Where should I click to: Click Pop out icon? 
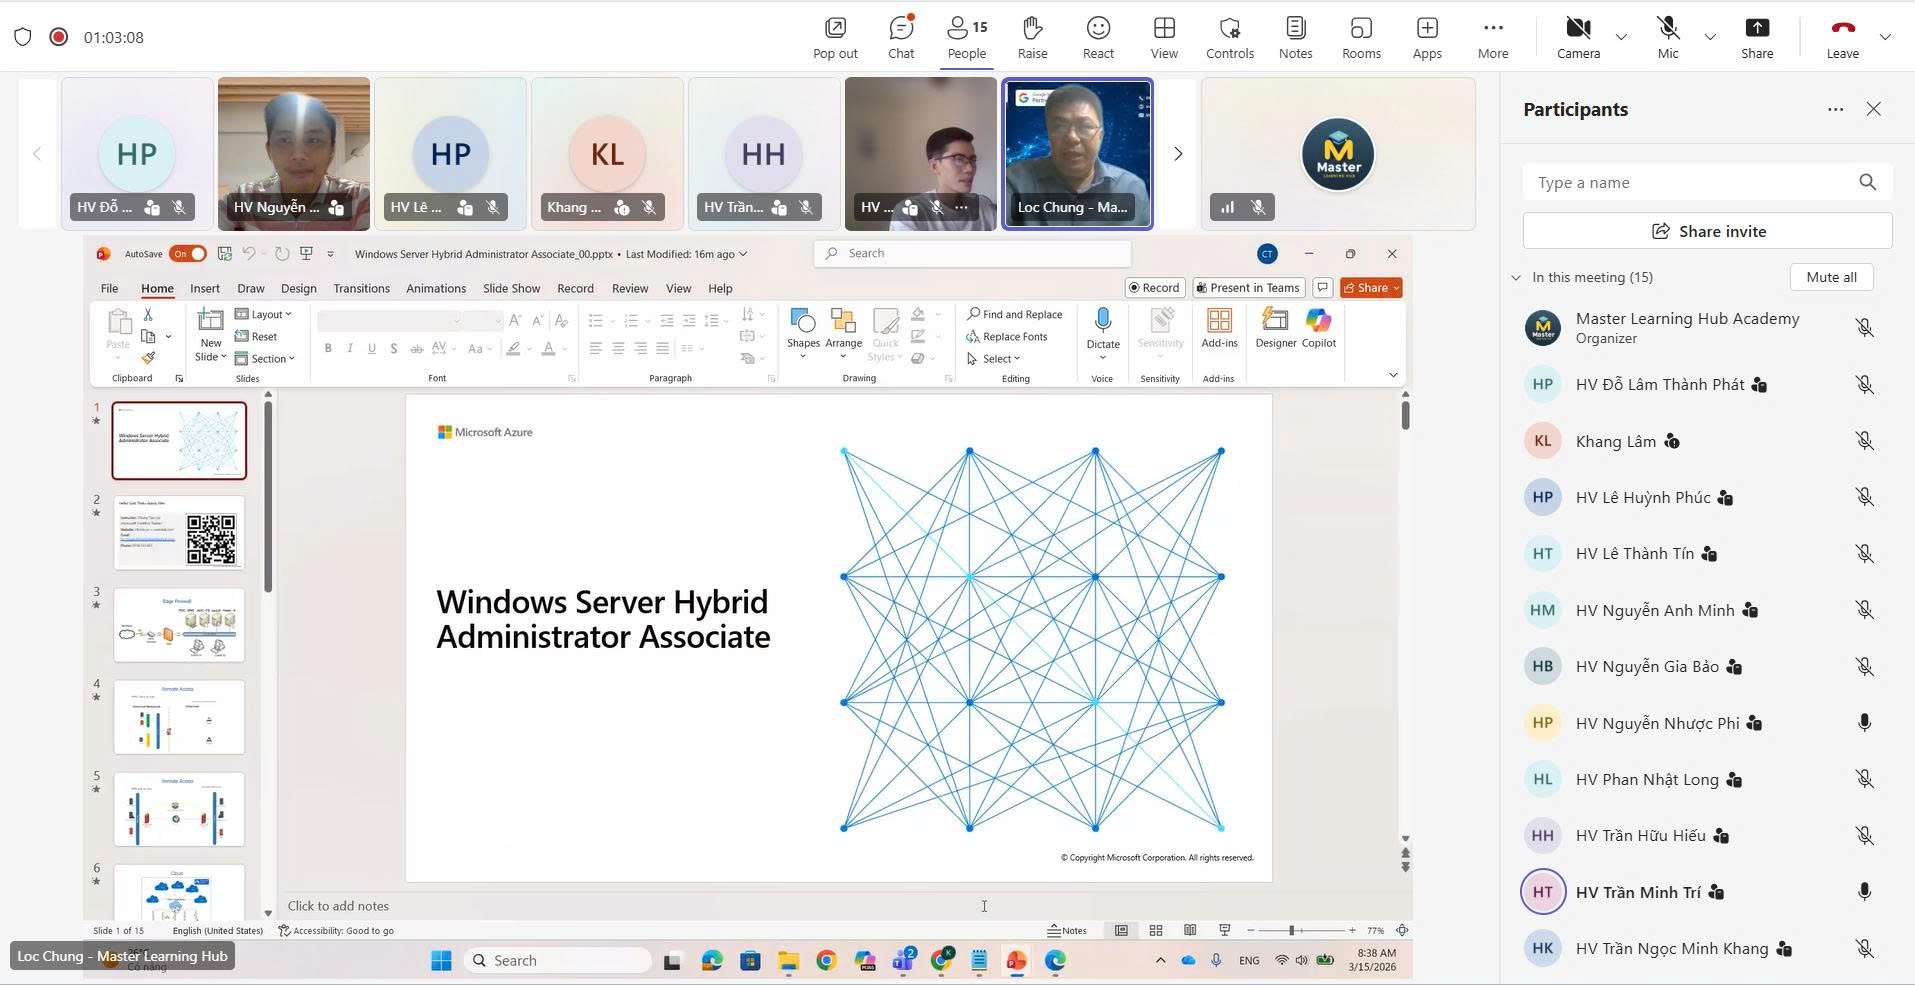click(835, 37)
